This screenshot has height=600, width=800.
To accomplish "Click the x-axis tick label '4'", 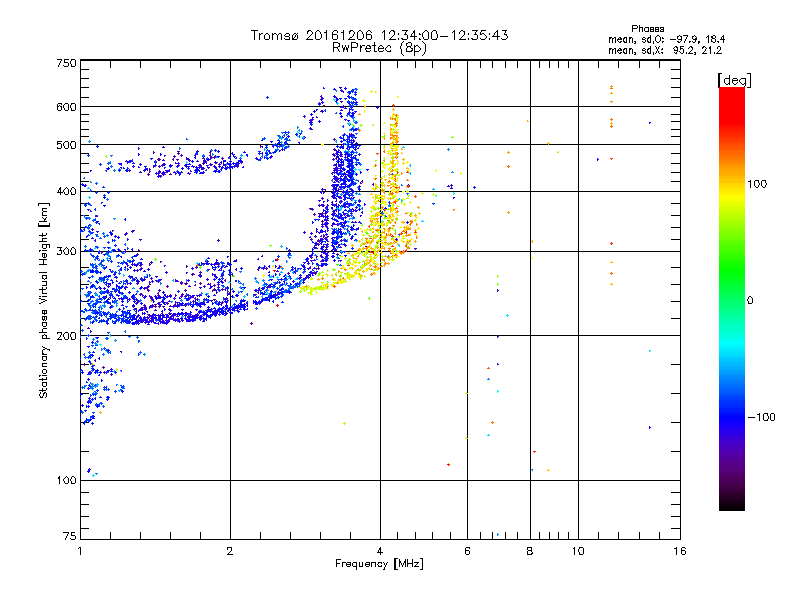I will click(x=380, y=551).
